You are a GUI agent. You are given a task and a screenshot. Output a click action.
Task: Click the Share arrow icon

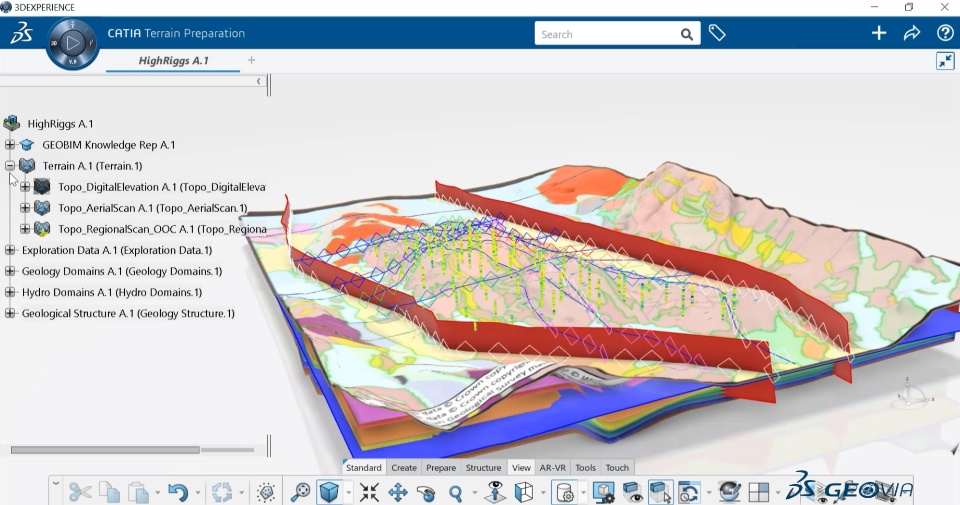click(912, 33)
